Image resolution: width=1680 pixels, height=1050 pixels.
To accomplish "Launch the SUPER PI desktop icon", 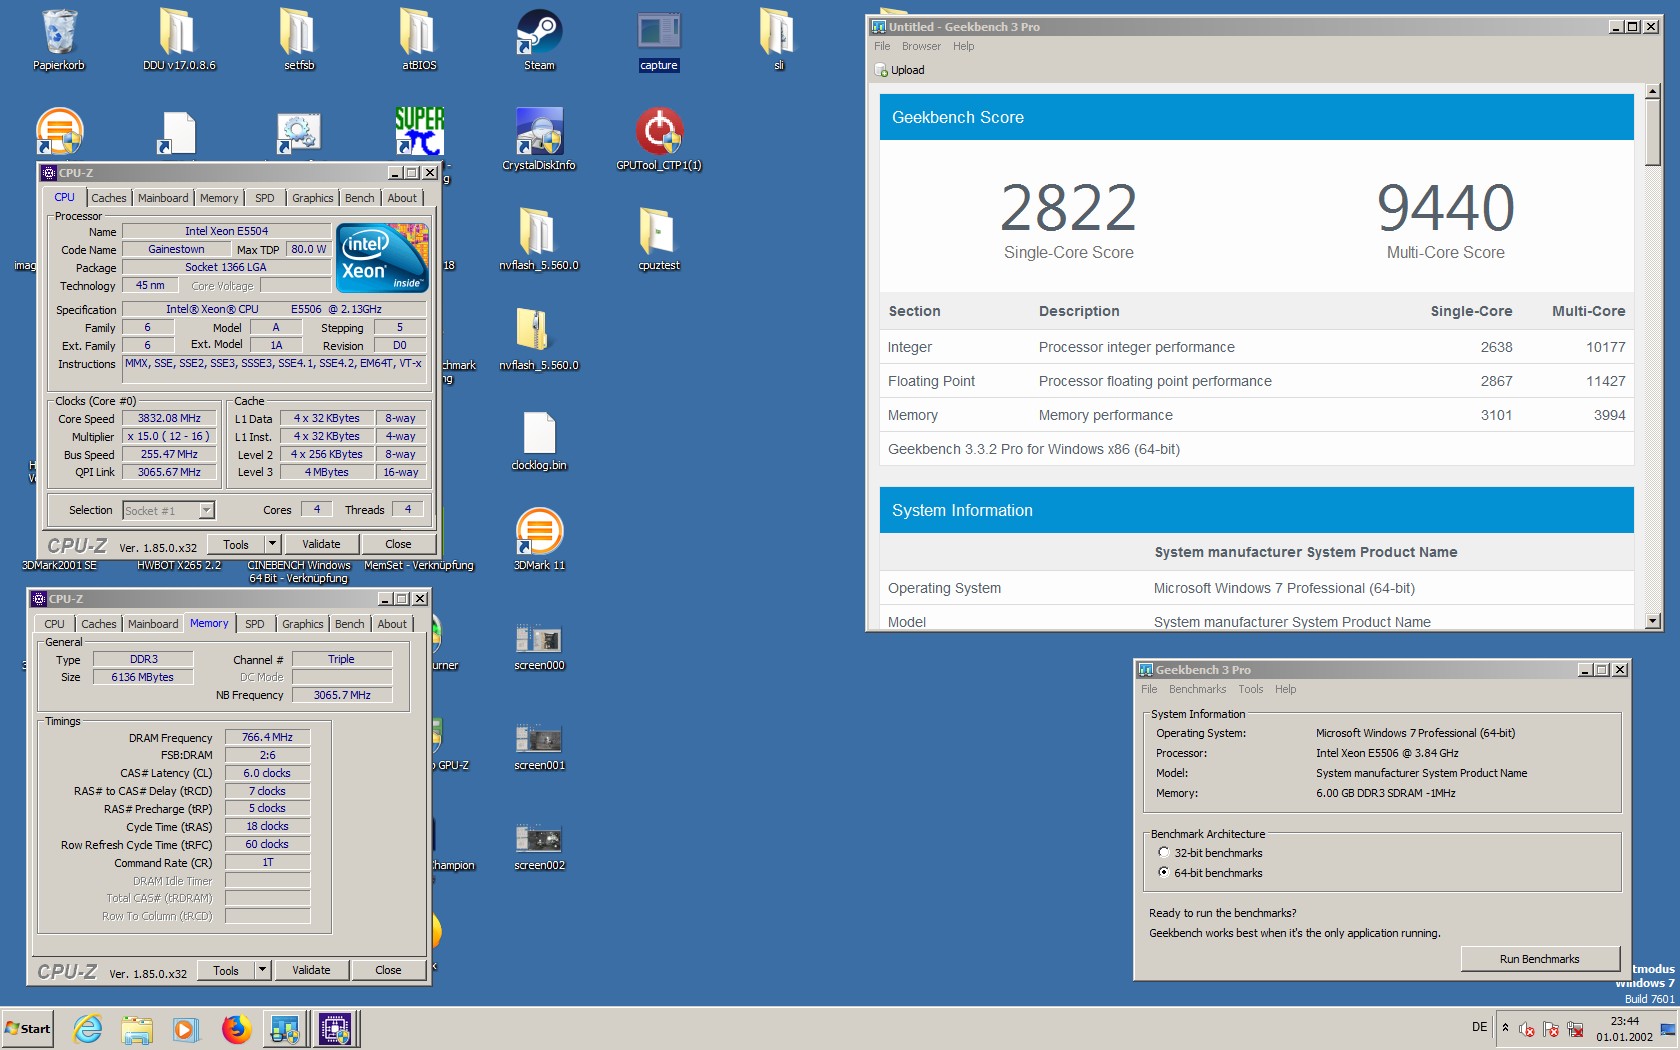I will point(419,131).
